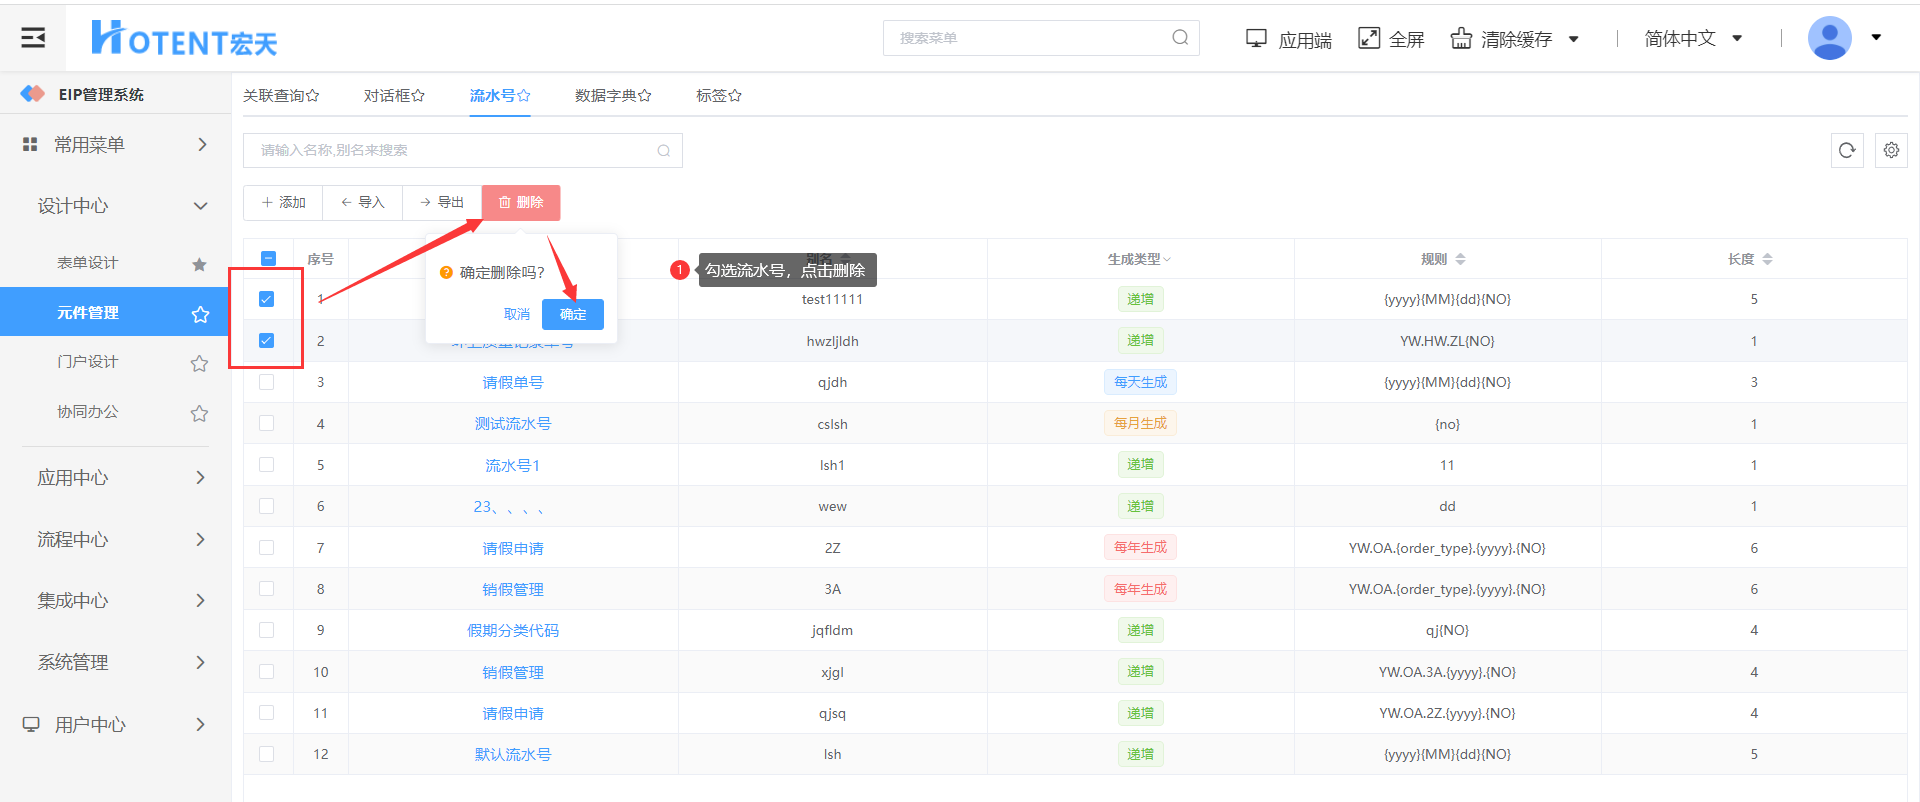Click the user avatar icon
The height and width of the screenshot is (802, 1920).
point(1829,38)
